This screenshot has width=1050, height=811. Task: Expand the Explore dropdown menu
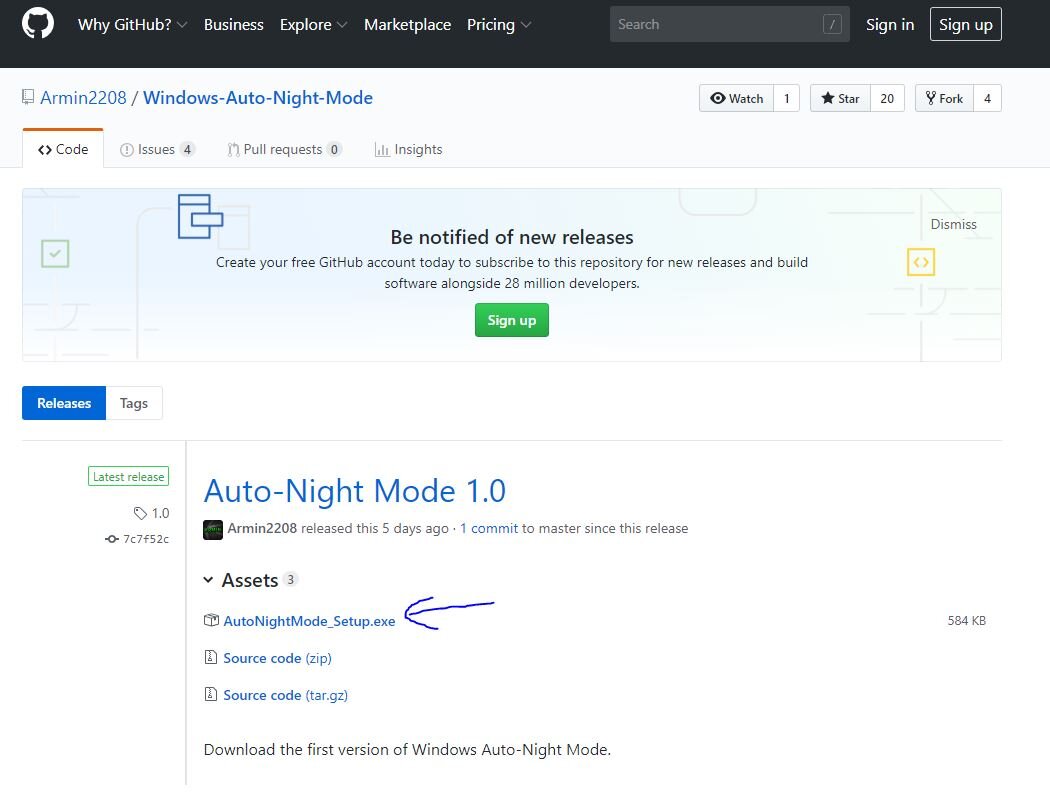tap(313, 25)
